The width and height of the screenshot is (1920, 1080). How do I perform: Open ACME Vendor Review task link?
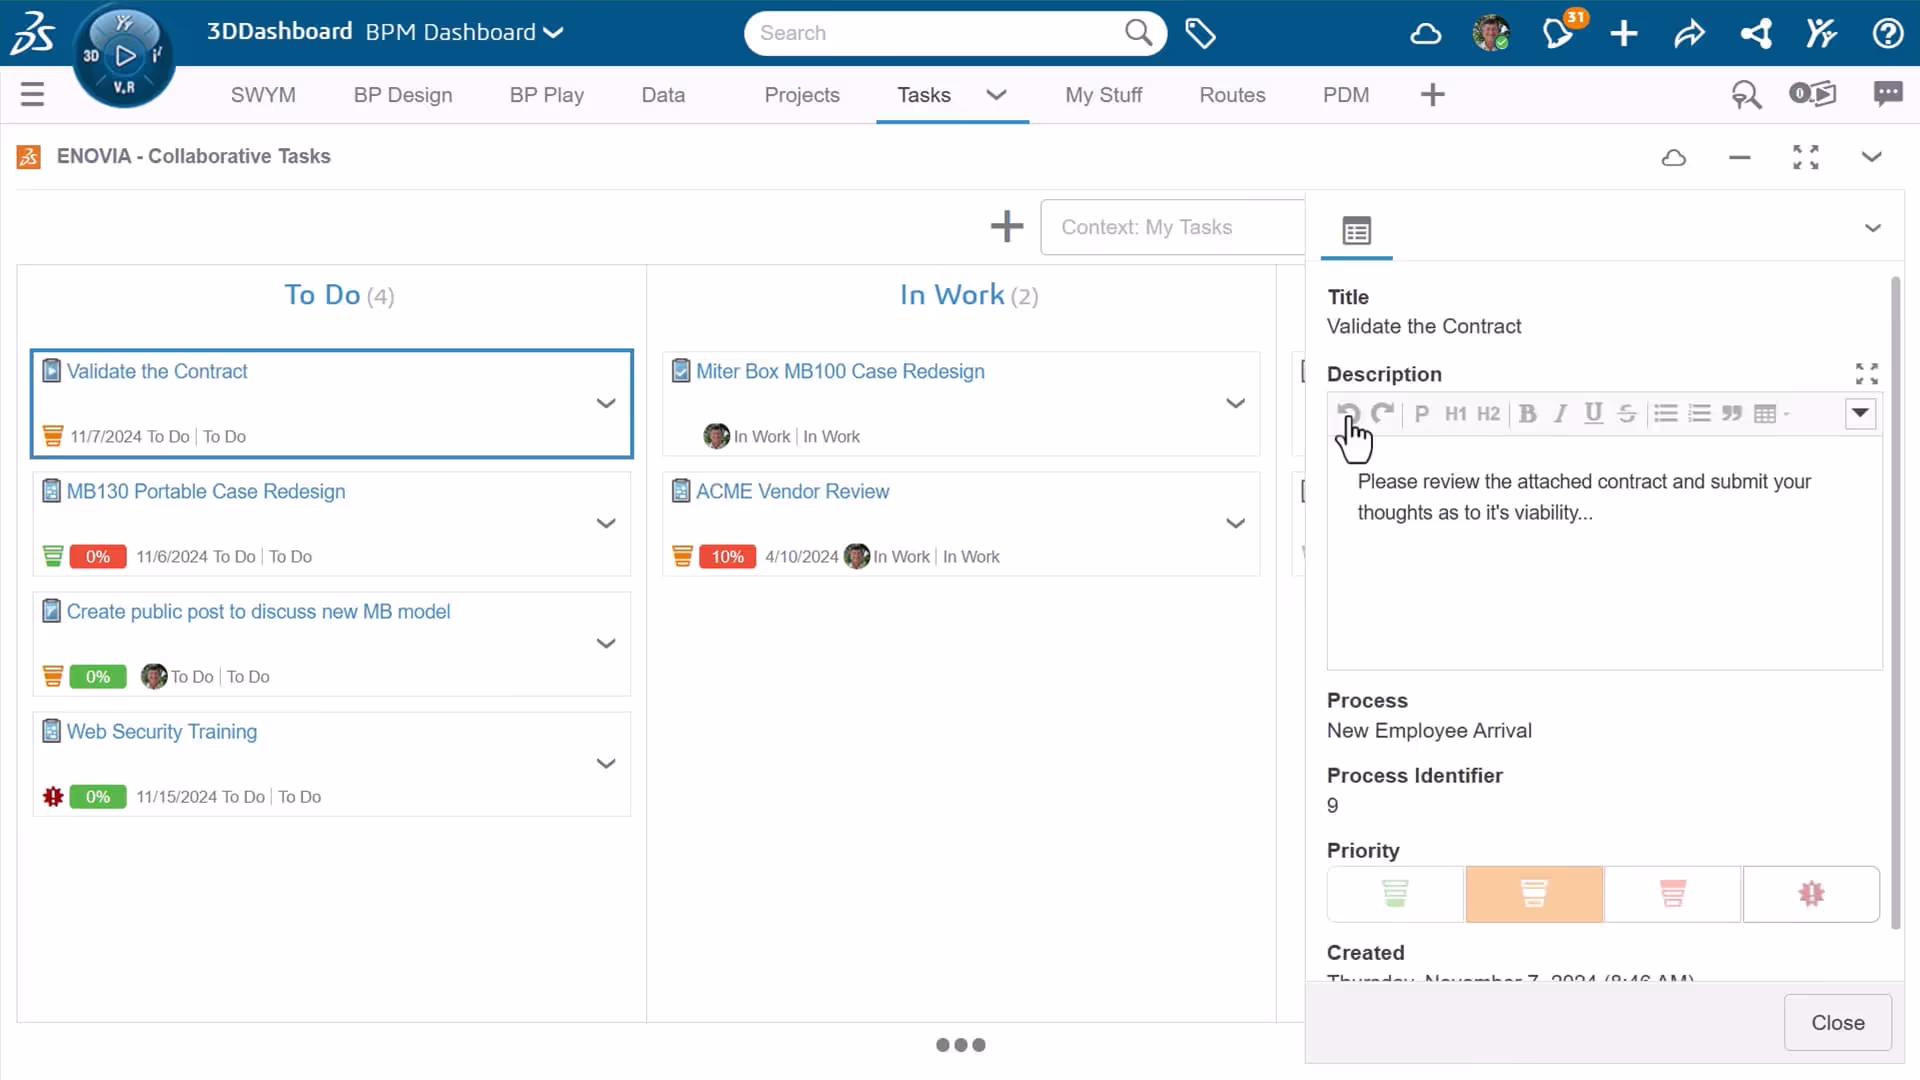(792, 491)
